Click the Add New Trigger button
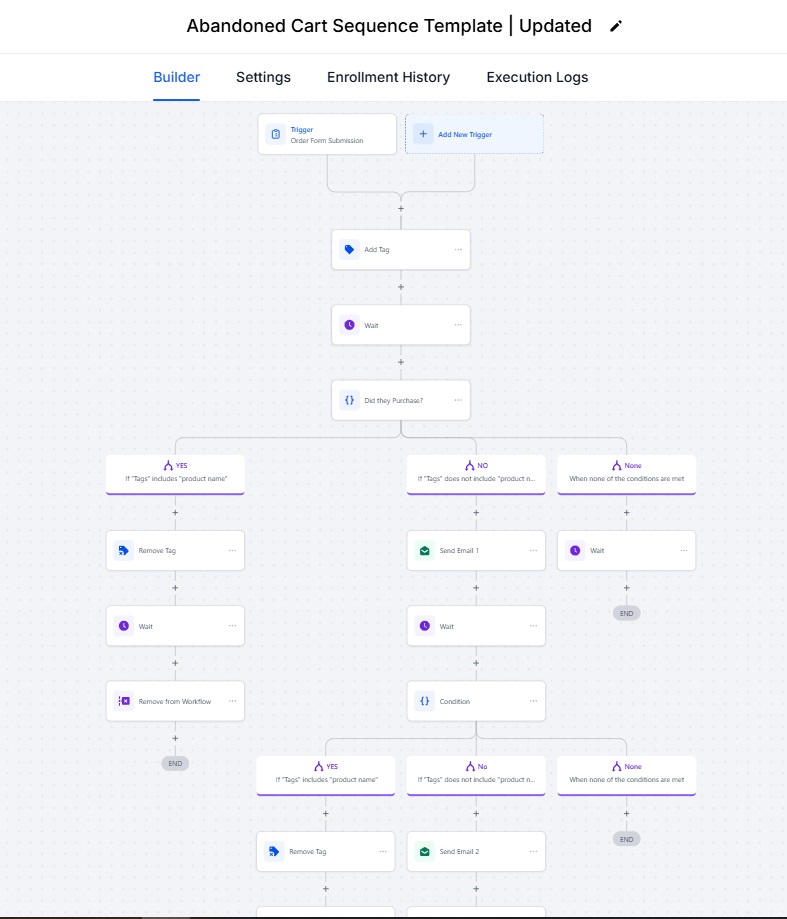The width and height of the screenshot is (787, 919). (x=474, y=134)
